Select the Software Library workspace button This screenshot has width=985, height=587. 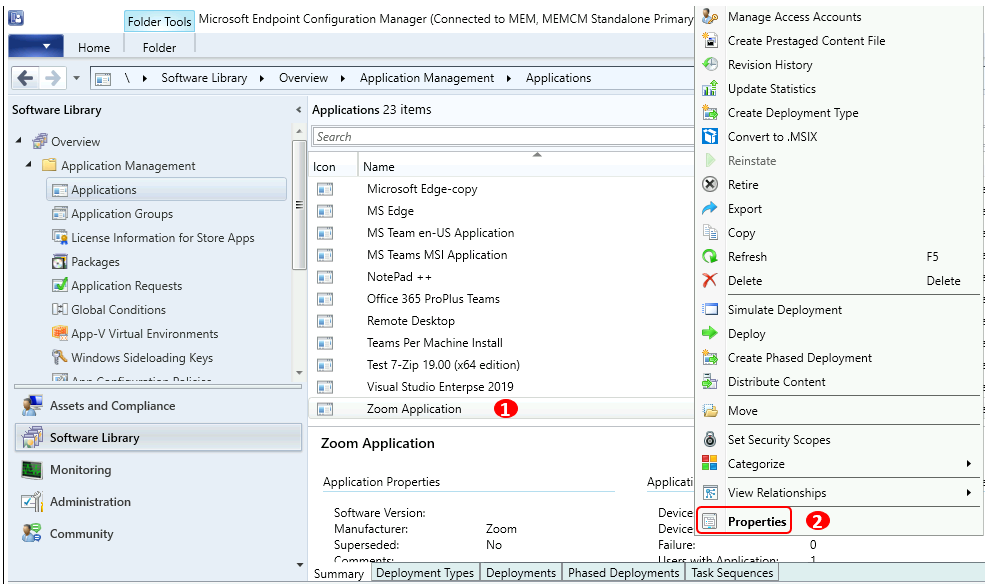[158, 437]
